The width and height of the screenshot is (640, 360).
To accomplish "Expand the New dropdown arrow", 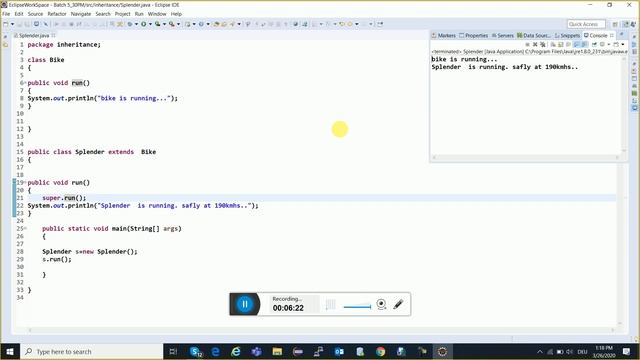I will point(12,24).
